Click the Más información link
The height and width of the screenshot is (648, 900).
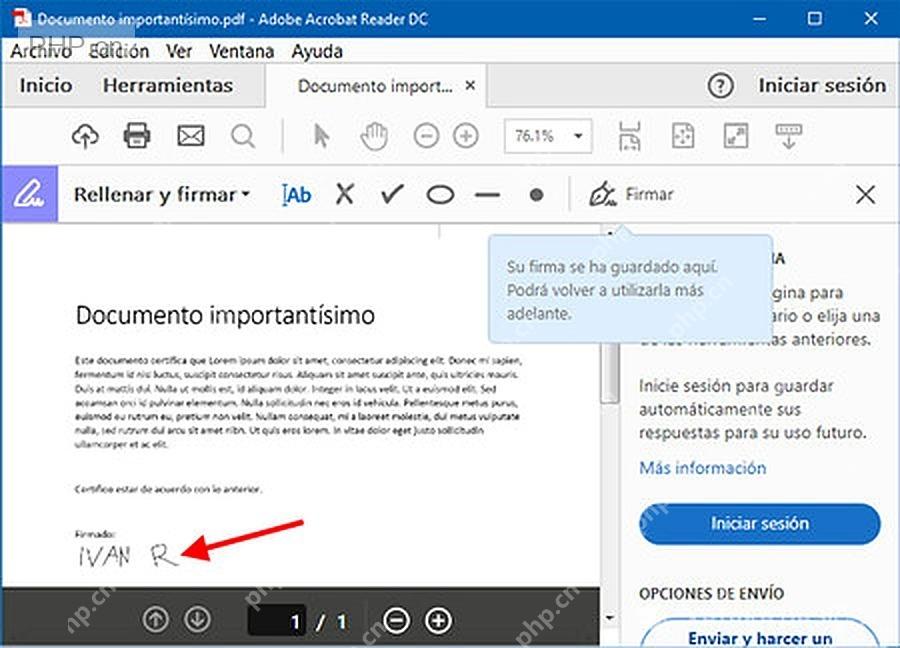pos(703,468)
